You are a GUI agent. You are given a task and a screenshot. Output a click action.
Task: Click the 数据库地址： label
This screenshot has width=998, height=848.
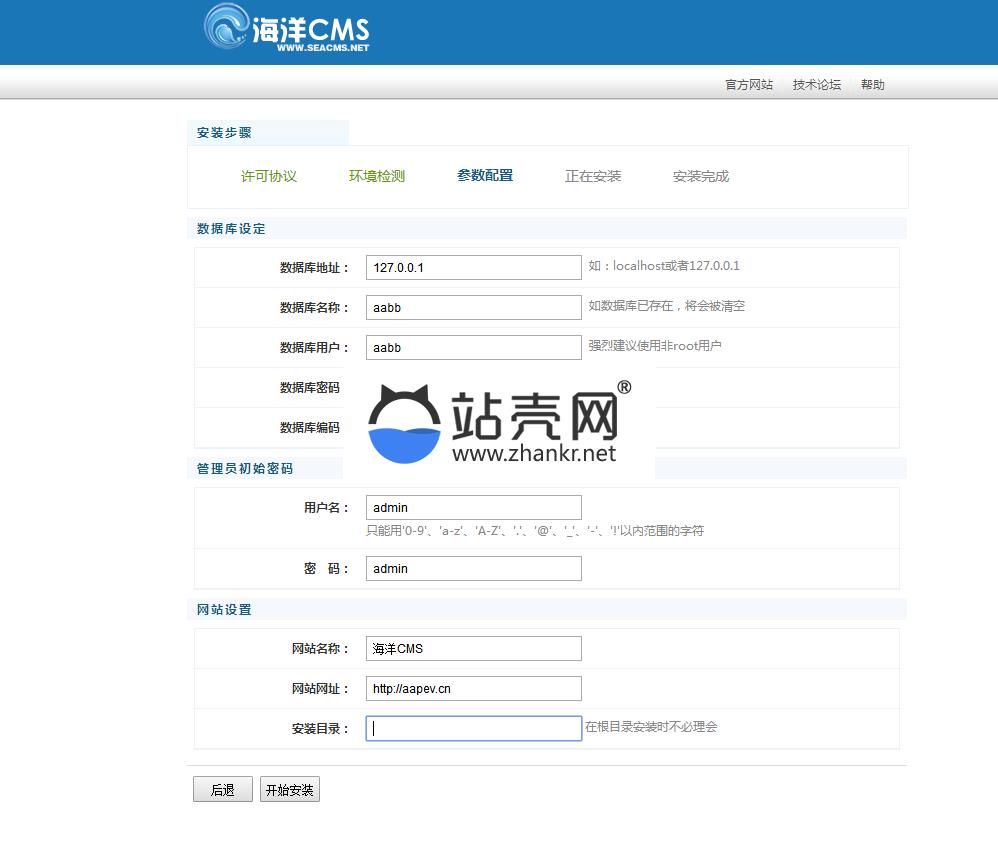point(314,268)
